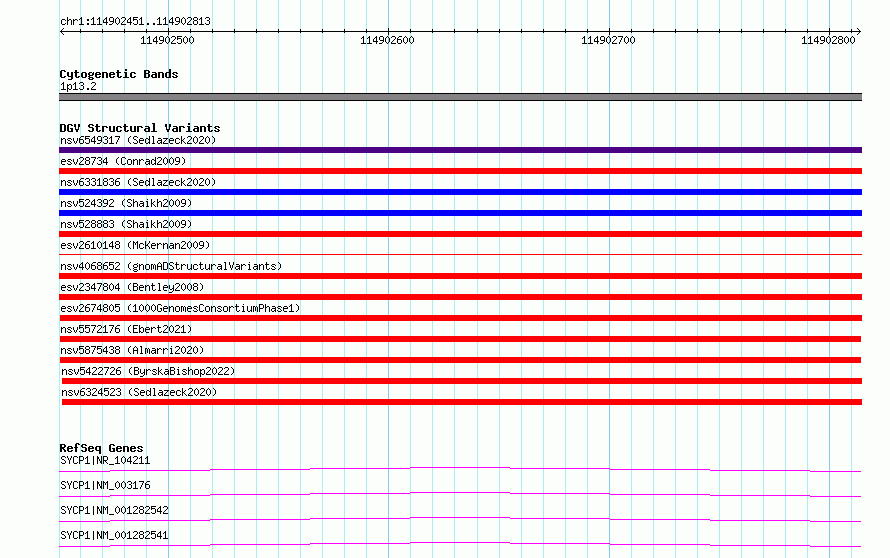Click the magenta SYCP1|NM_001282542 intron line
Viewport: 890px width, 558px height.
[x=460, y=519]
